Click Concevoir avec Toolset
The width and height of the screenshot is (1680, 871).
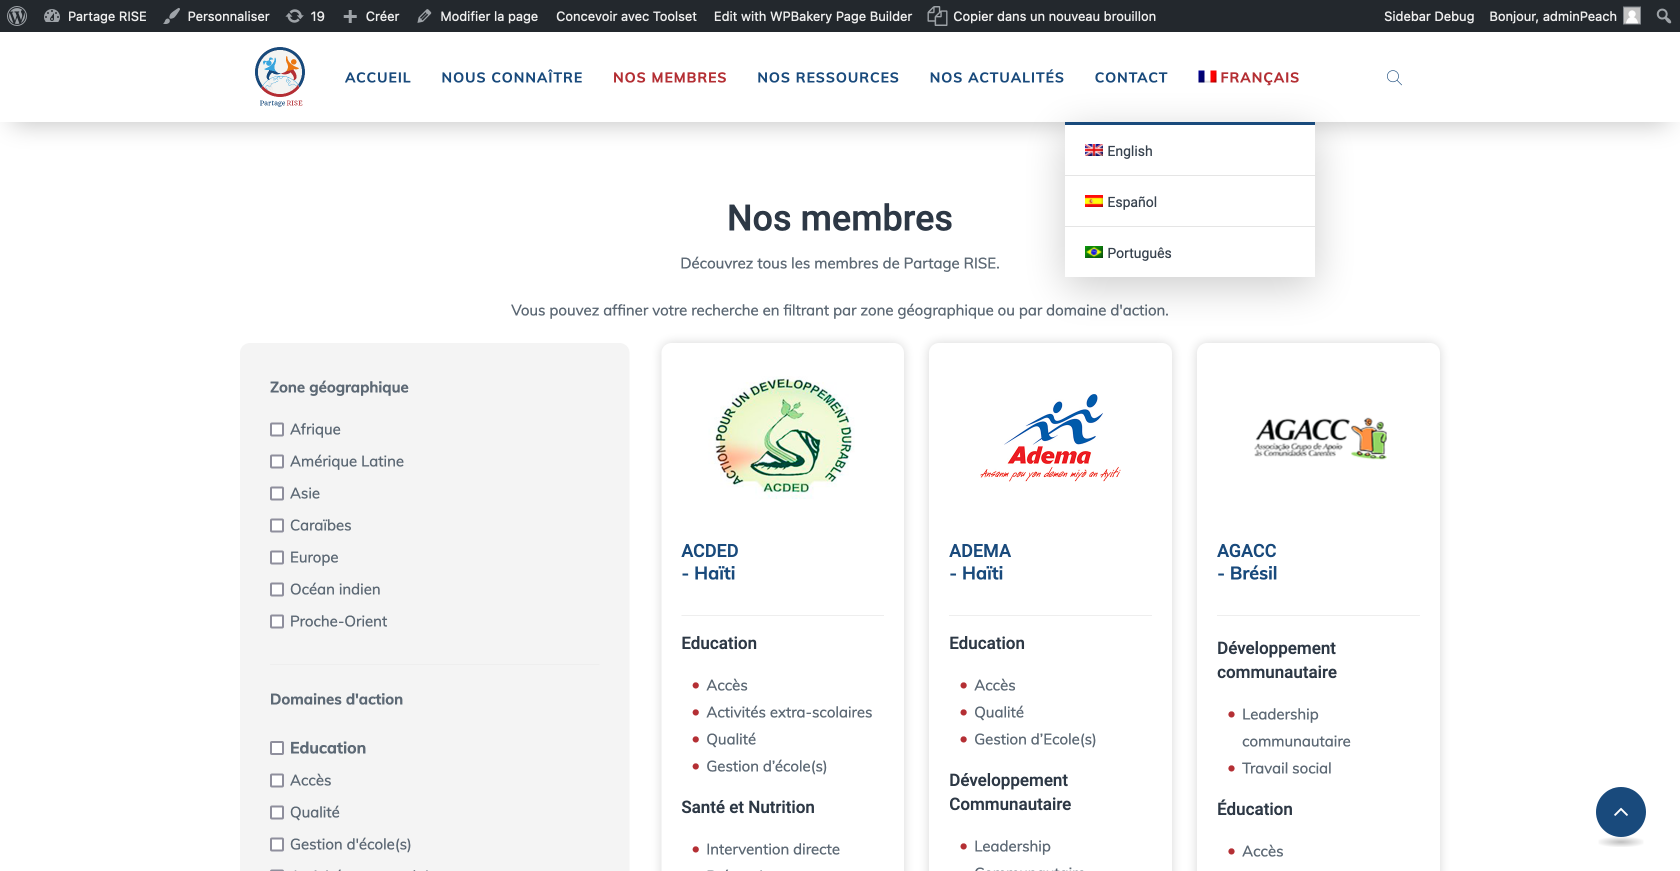(x=626, y=16)
